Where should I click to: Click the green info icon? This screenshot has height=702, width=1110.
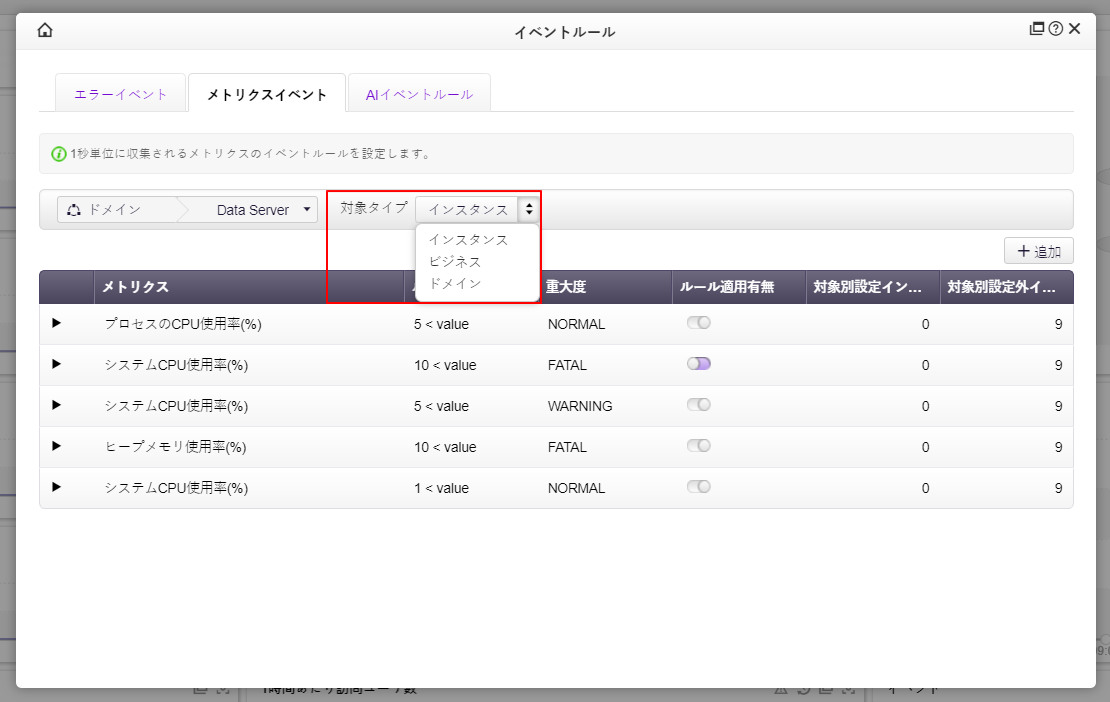(x=59, y=154)
